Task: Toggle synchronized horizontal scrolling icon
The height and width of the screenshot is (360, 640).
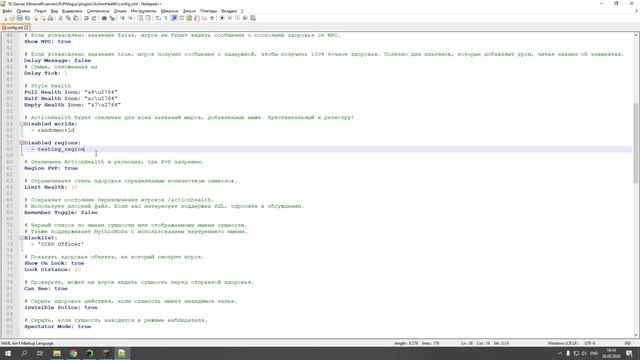Action: [x=148, y=18]
